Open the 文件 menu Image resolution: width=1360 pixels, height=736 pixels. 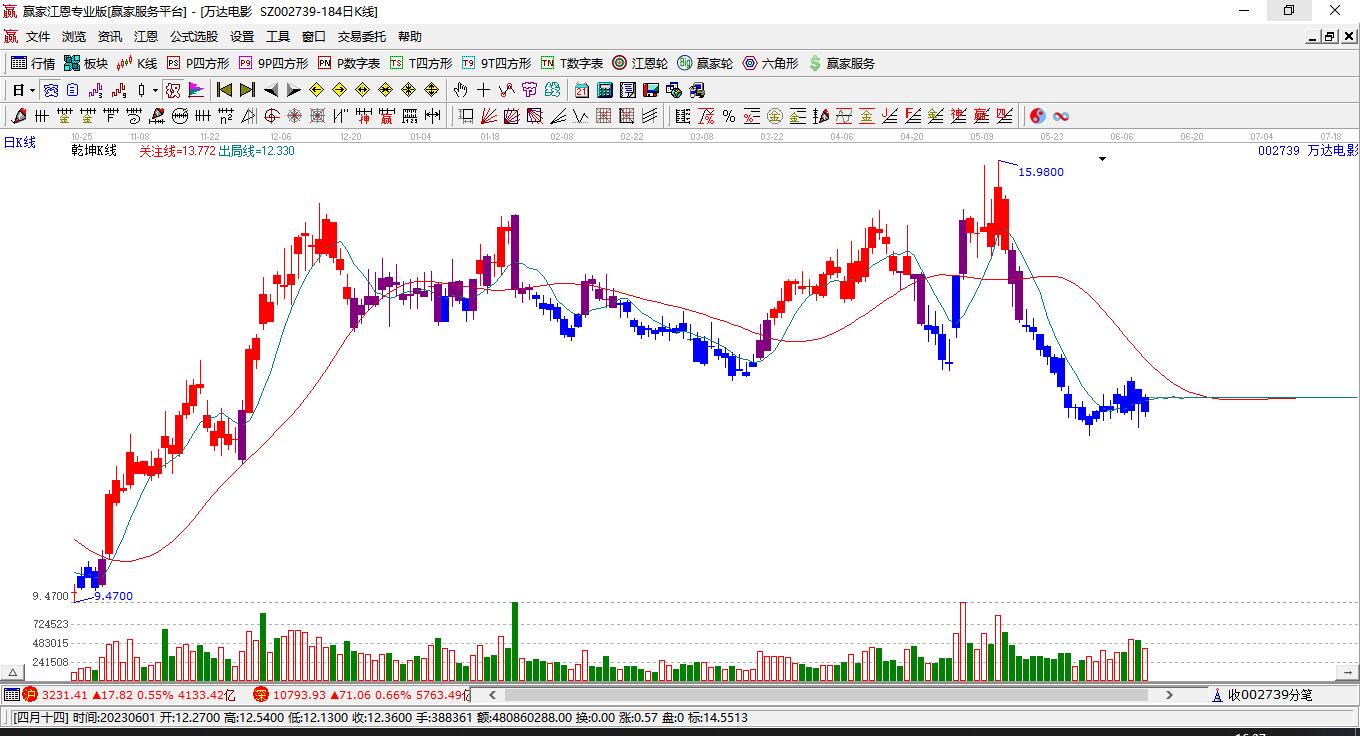[38, 37]
